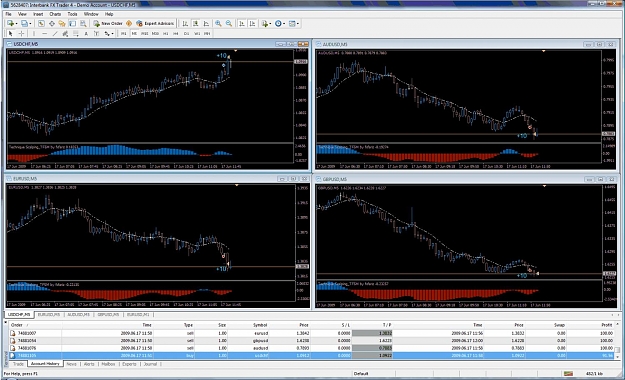Zoom in on the chart
Screen dimensions: 625x380
coord(218,24)
